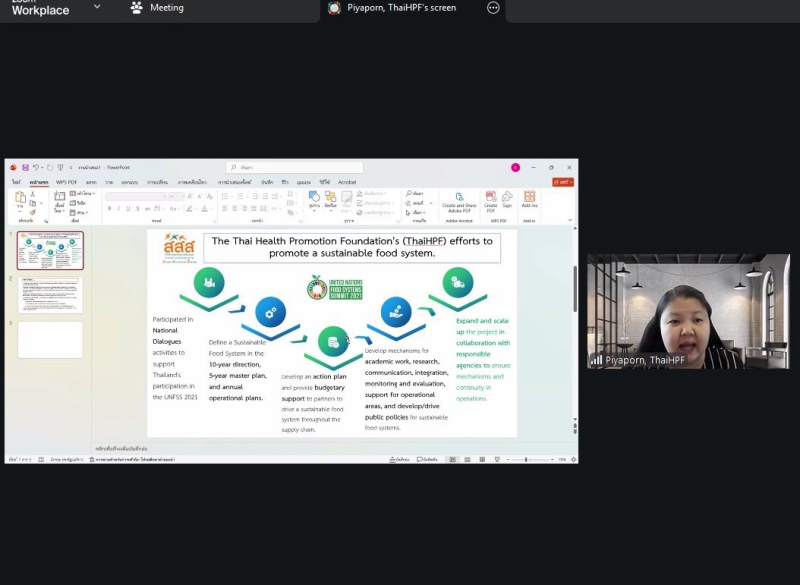
Task: Collapse the ribbon using the chevron at right
Action: [570, 220]
